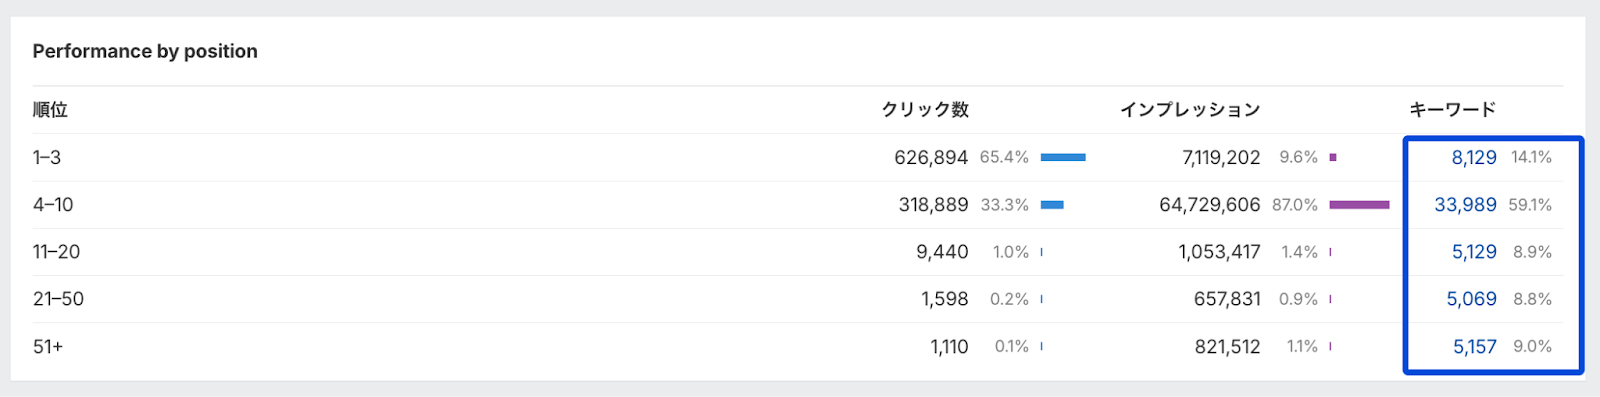
Task: Click the クリック数 column header
Action: [x=925, y=110]
